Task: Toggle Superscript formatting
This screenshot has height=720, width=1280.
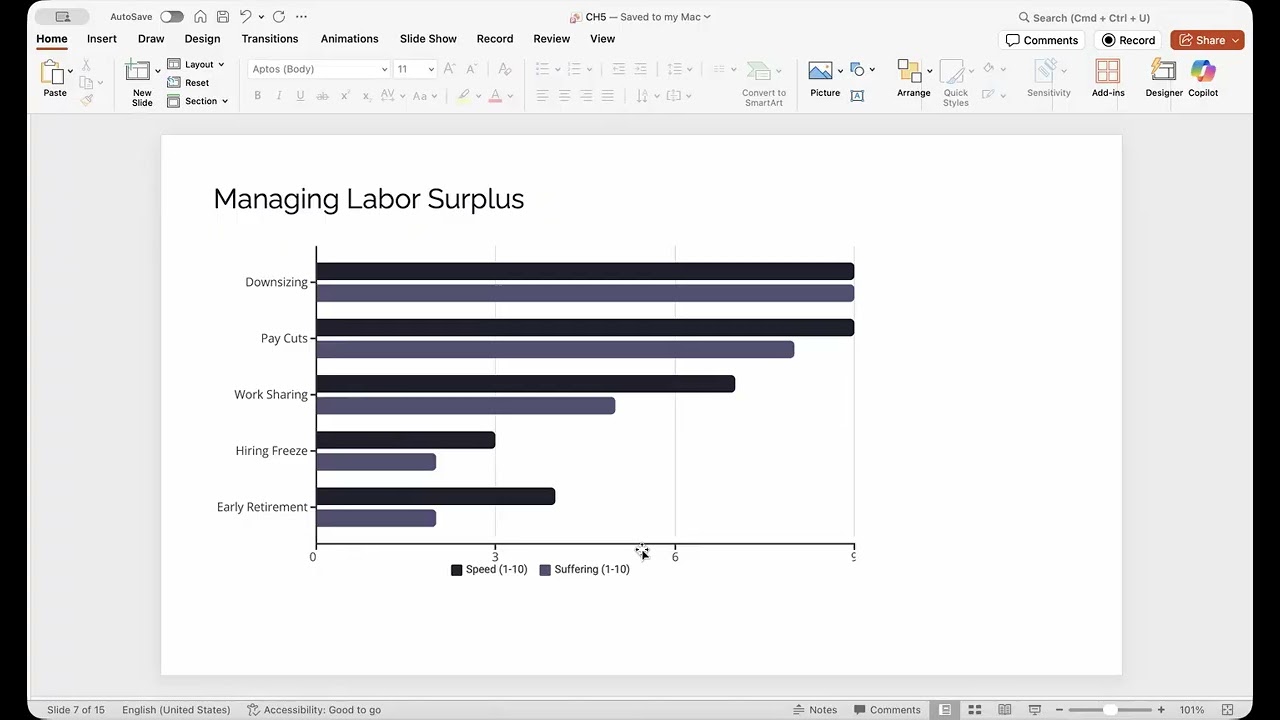Action: (345, 96)
